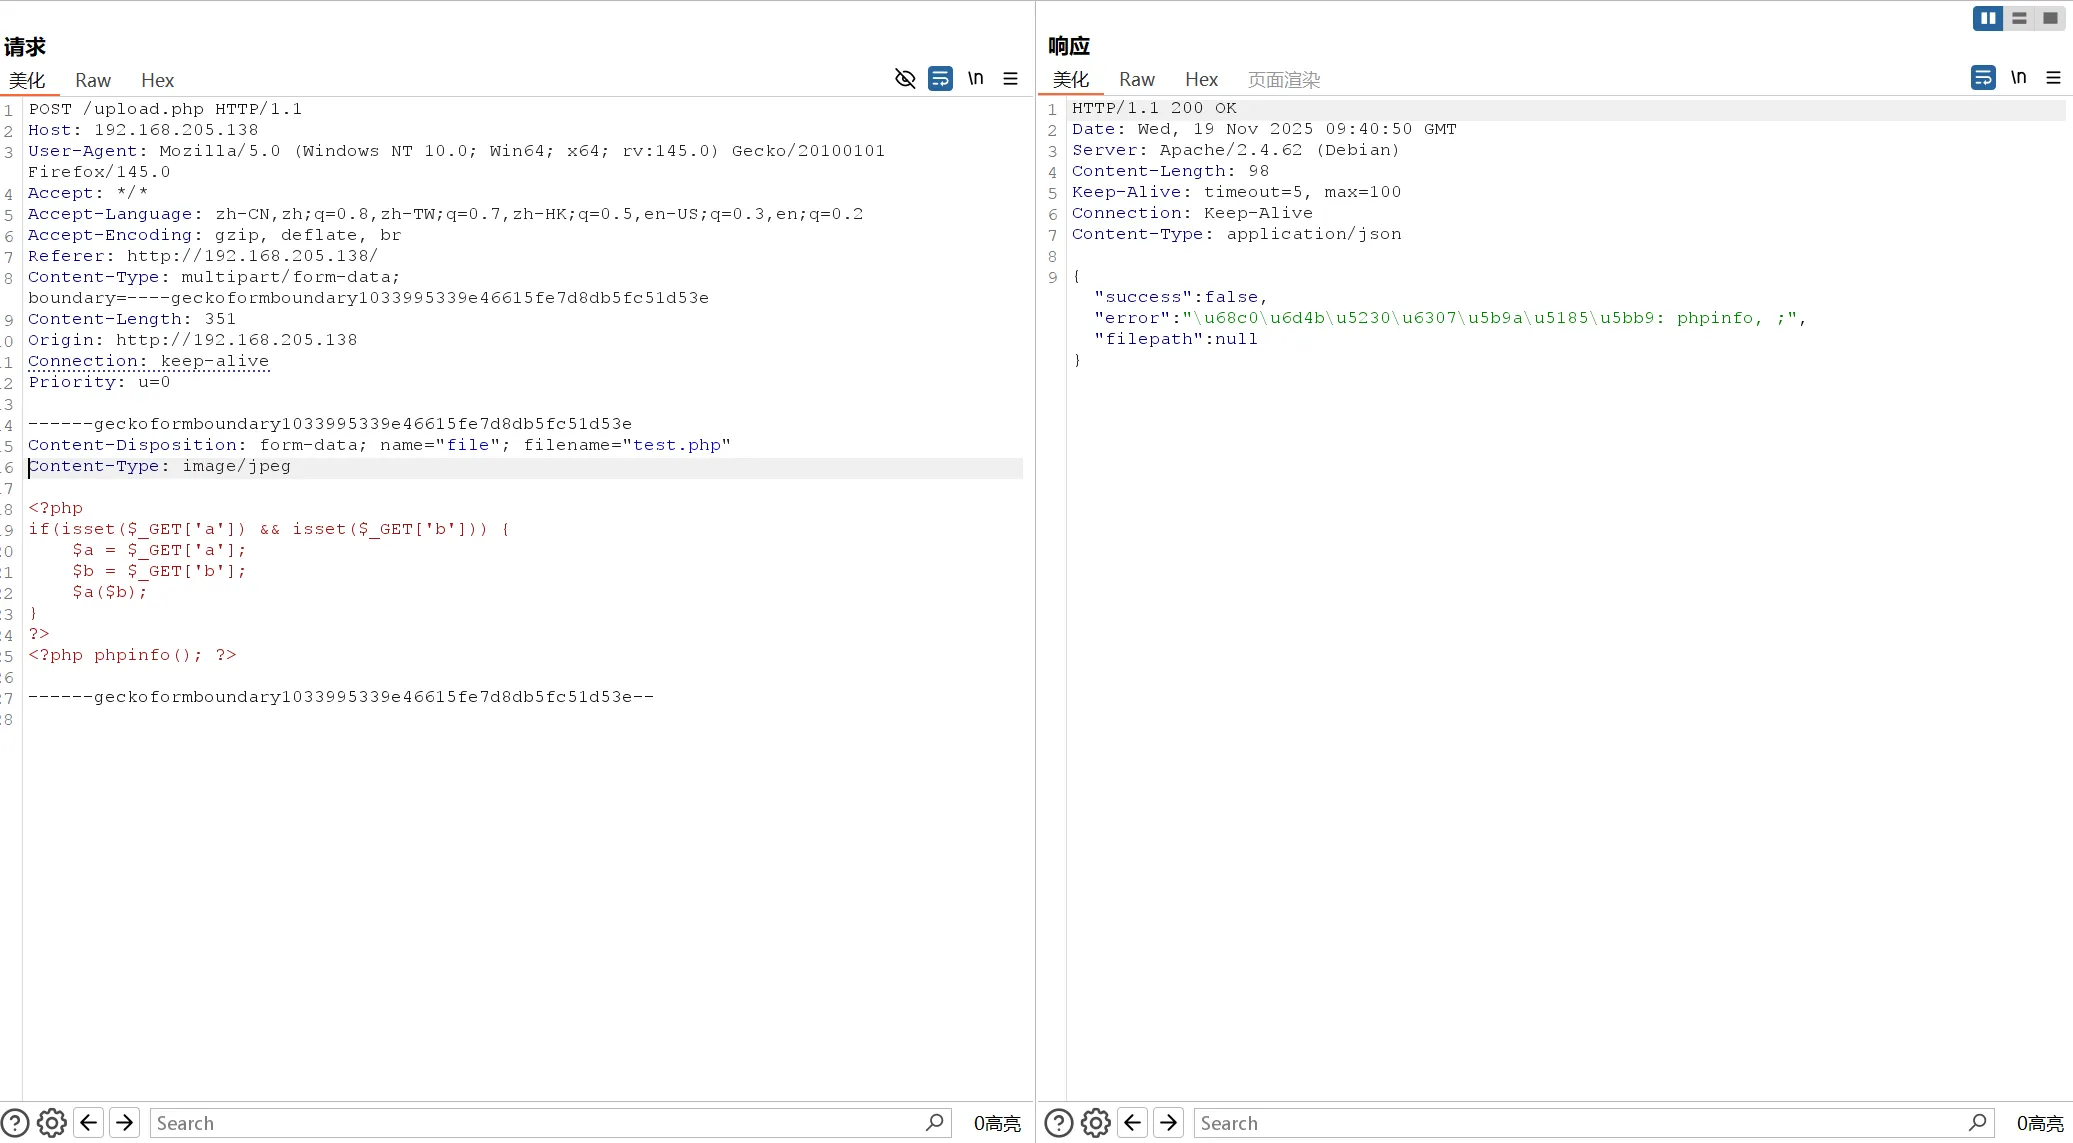Open response search settings gear
Image resolution: width=2073 pixels, height=1143 pixels.
pyautogui.click(x=1096, y=1123)
